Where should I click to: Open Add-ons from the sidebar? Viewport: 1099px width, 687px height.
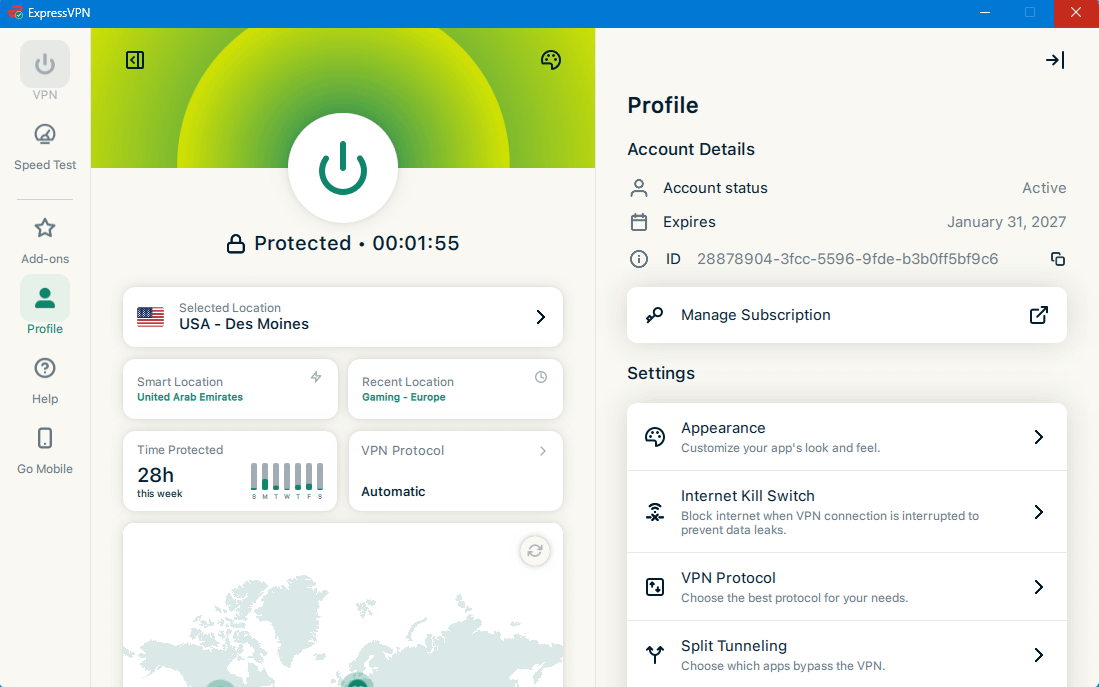(x=45, y=240)
